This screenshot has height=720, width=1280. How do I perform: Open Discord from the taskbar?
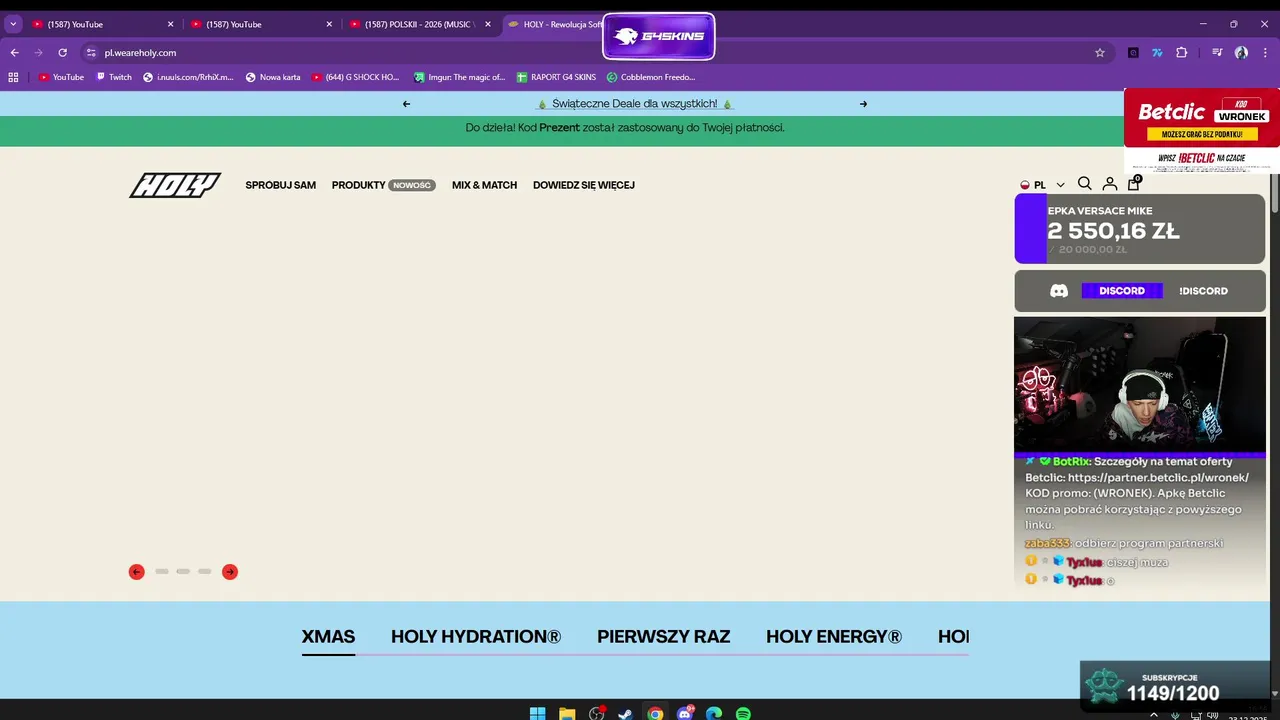[x=685, y=714]
